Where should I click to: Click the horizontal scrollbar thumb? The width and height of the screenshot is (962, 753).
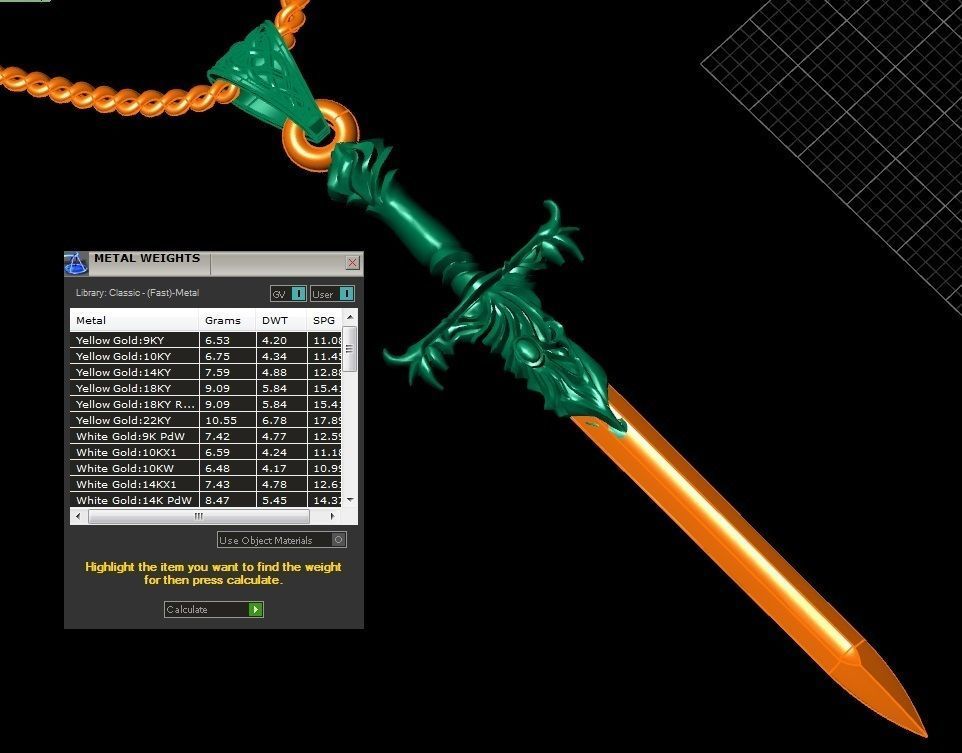click(x=199, y=516)
